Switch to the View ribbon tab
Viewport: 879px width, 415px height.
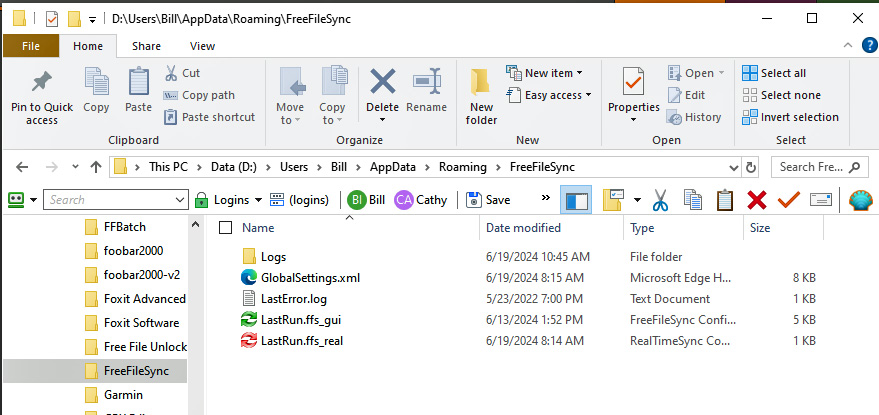pos(202,46)
